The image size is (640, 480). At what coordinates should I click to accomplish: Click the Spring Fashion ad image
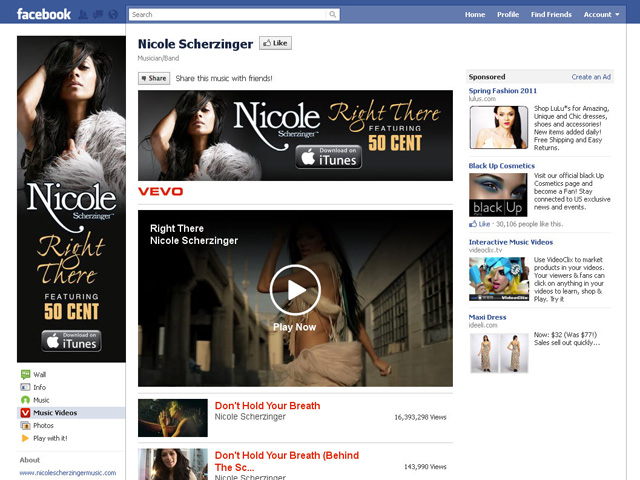(x=498, y=127)
